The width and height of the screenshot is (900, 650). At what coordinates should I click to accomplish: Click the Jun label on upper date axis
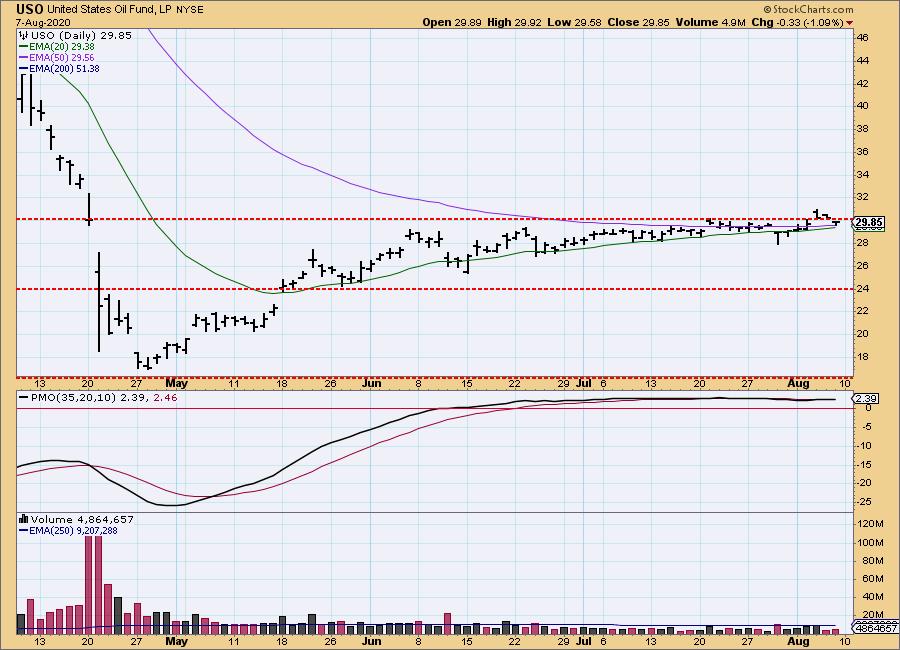coord(371,383)
